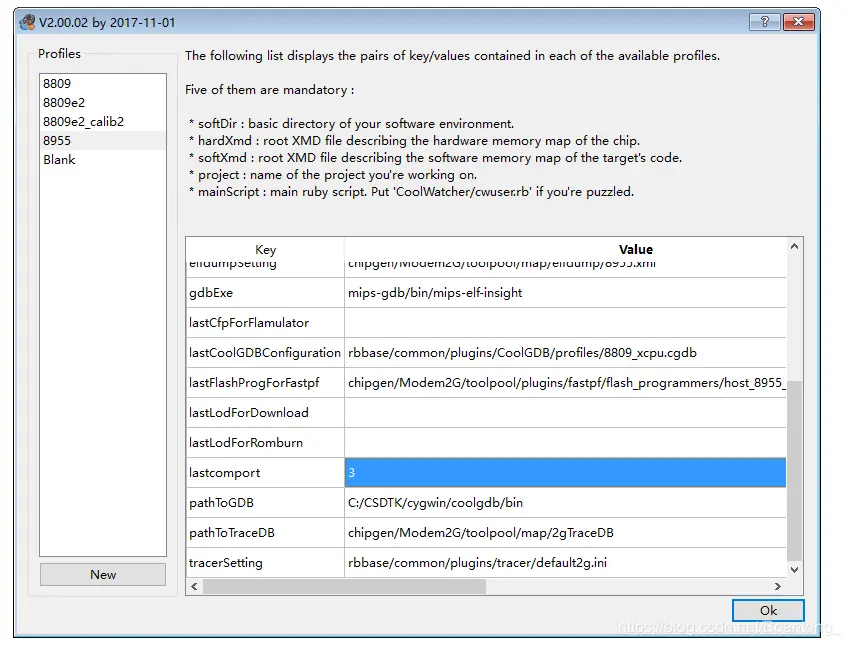Viewport: 851px width, 646px height.
Task: Click the horizontal scrollbar thumb
Action: click(x=344, y=586)
